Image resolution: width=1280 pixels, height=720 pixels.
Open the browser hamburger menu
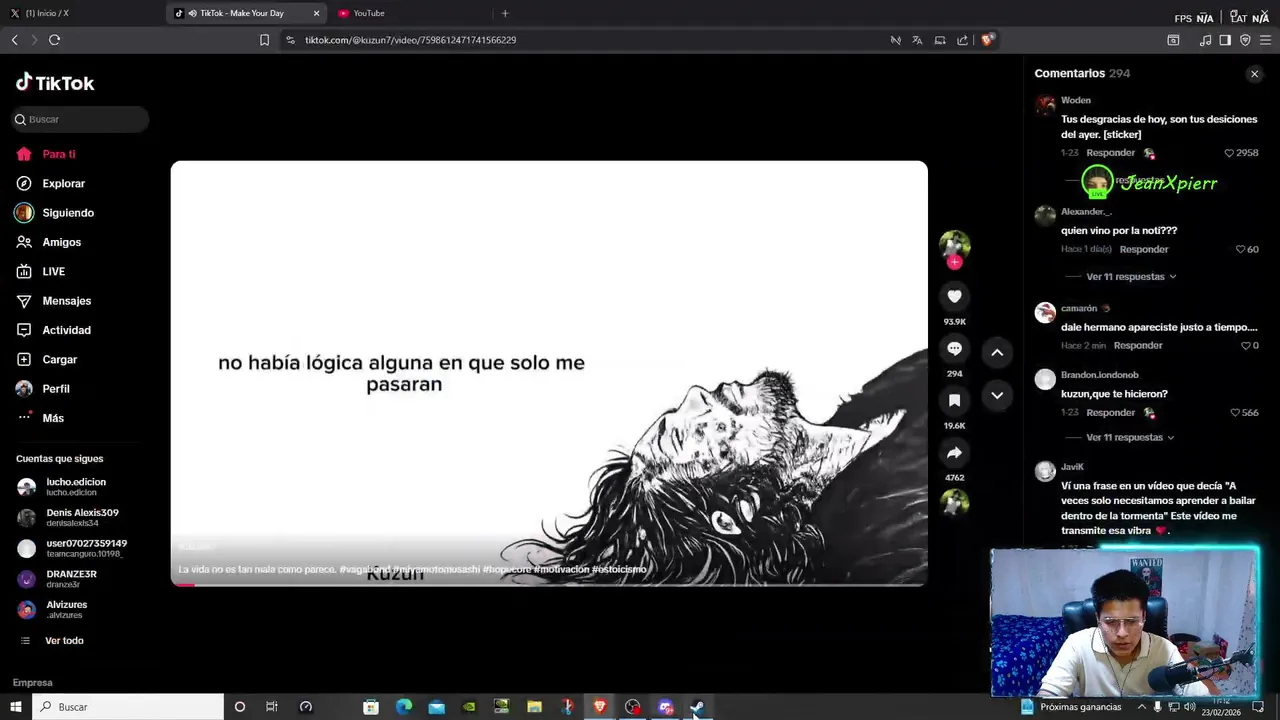click(1265, 40)
